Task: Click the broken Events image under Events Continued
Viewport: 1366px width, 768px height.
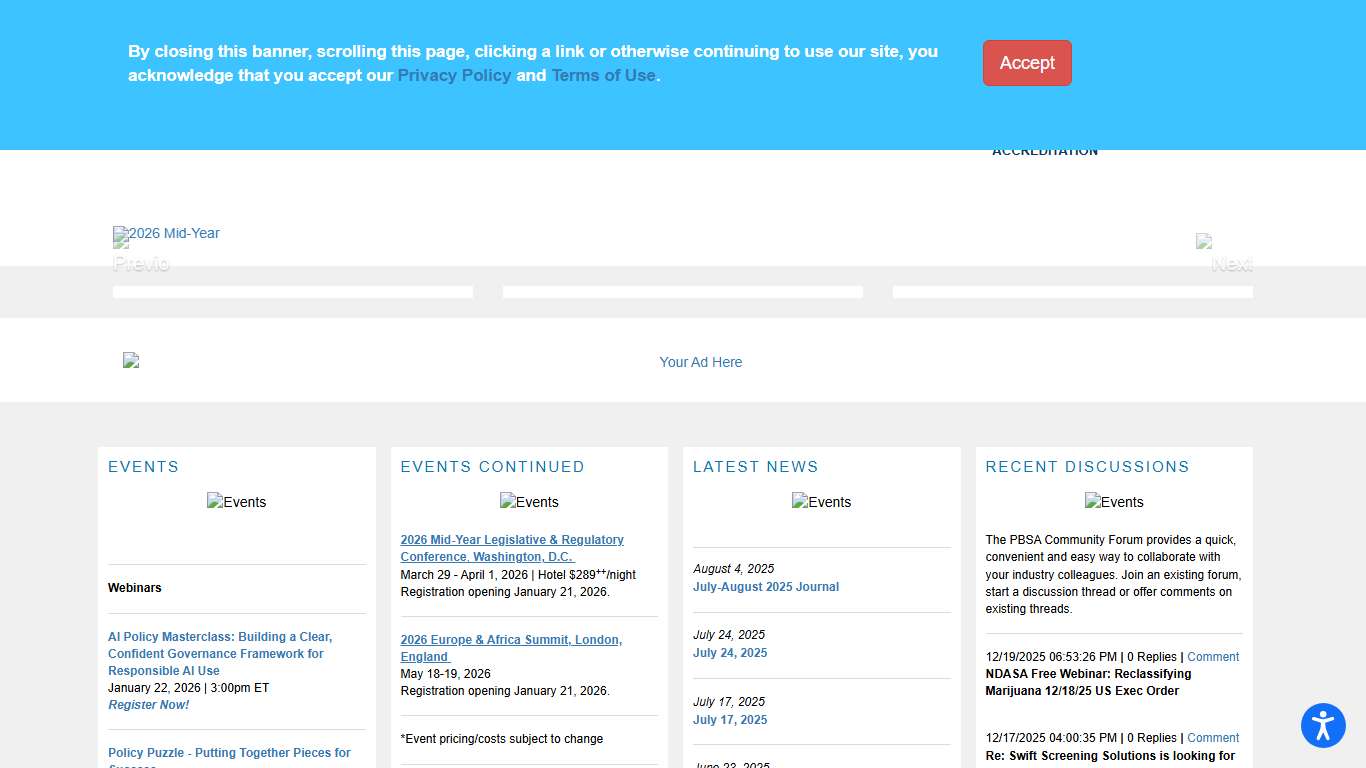Action: tap(529, 502)
